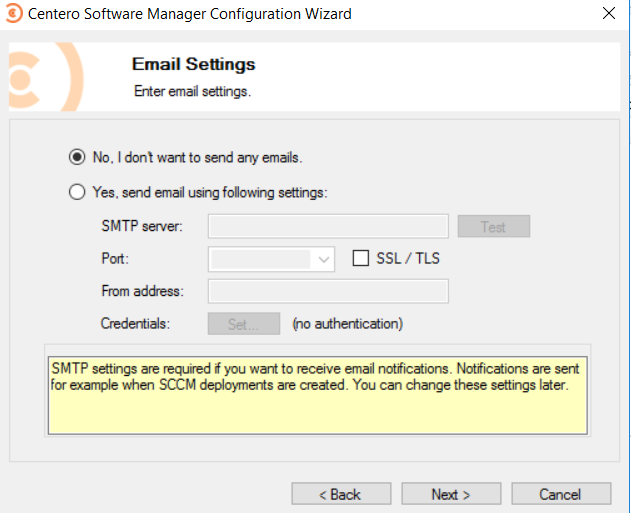Go back with the < Back button
The height and width of the screenshot is (513, 631).
pyautogui.click(x=341, y=494)
